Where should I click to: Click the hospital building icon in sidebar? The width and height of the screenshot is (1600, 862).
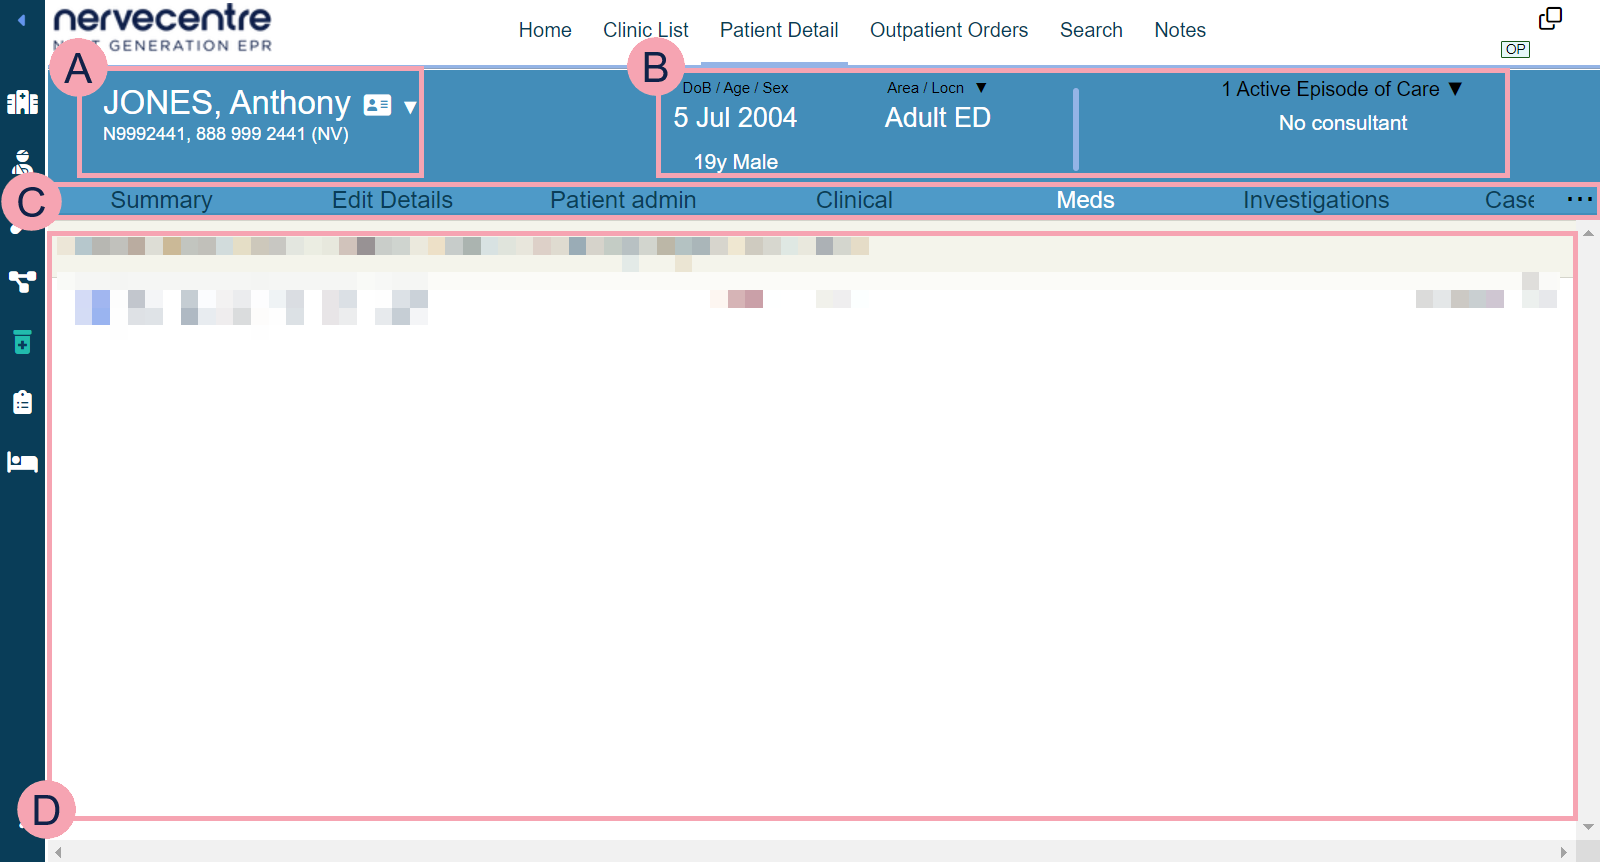tap(22, 102)
